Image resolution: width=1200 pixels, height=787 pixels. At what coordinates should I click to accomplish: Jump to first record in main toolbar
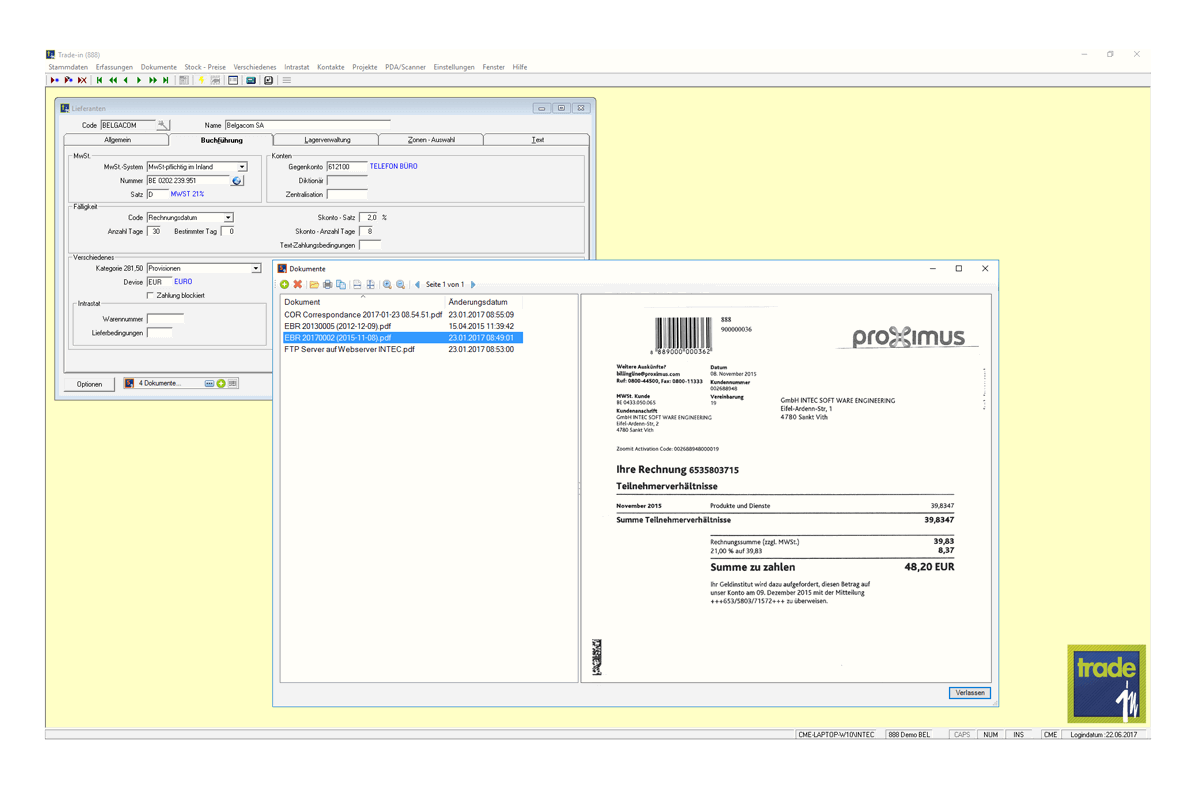pyautogui.click(x=99, y=80)
